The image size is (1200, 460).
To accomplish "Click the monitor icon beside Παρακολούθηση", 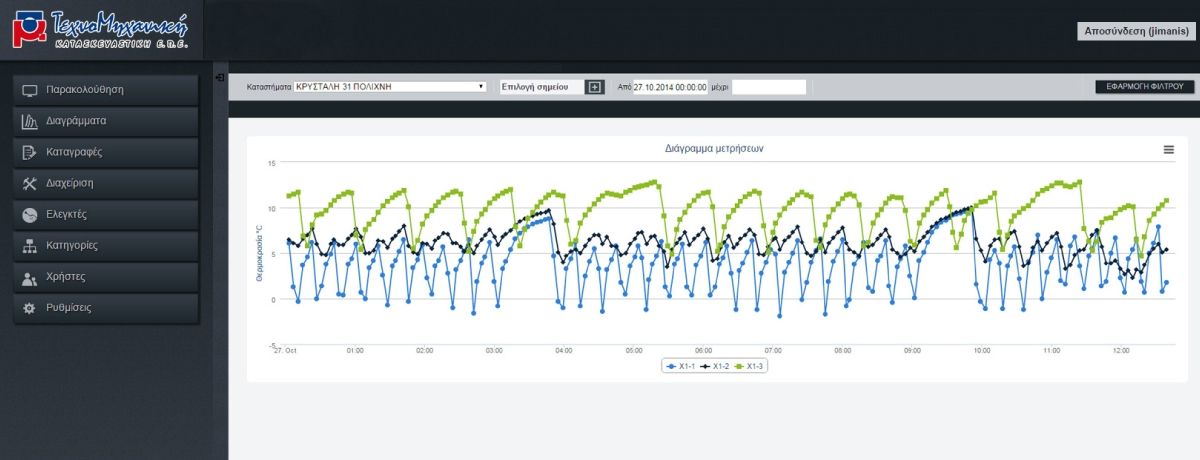I will [x=29, y=90].
